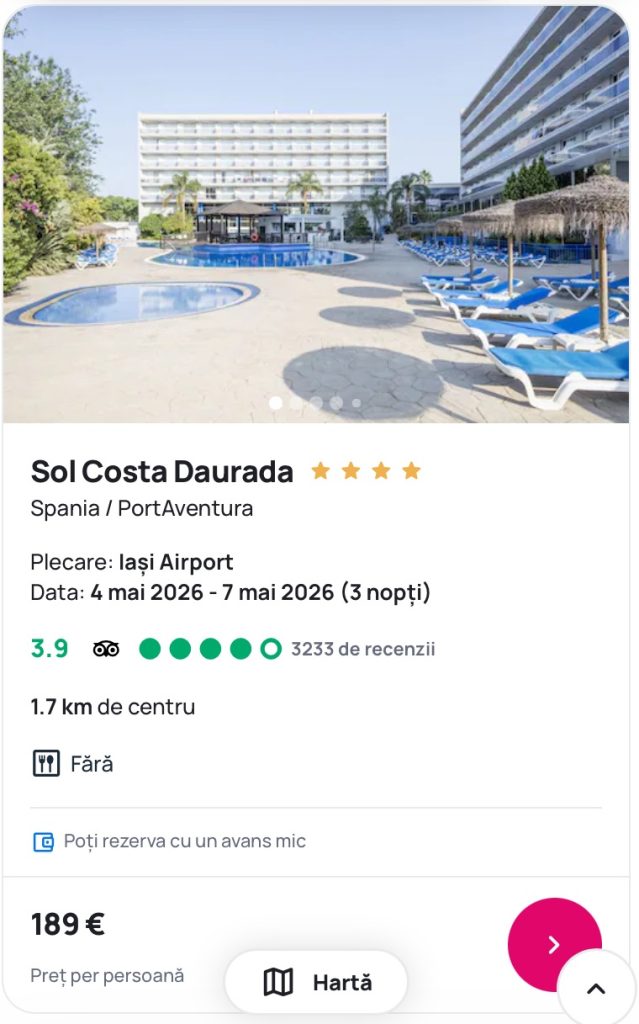The height and width of the screenshot is (1024, 639).
Task: Select the third photo carousel dot
Action: (x=316, y=403)
